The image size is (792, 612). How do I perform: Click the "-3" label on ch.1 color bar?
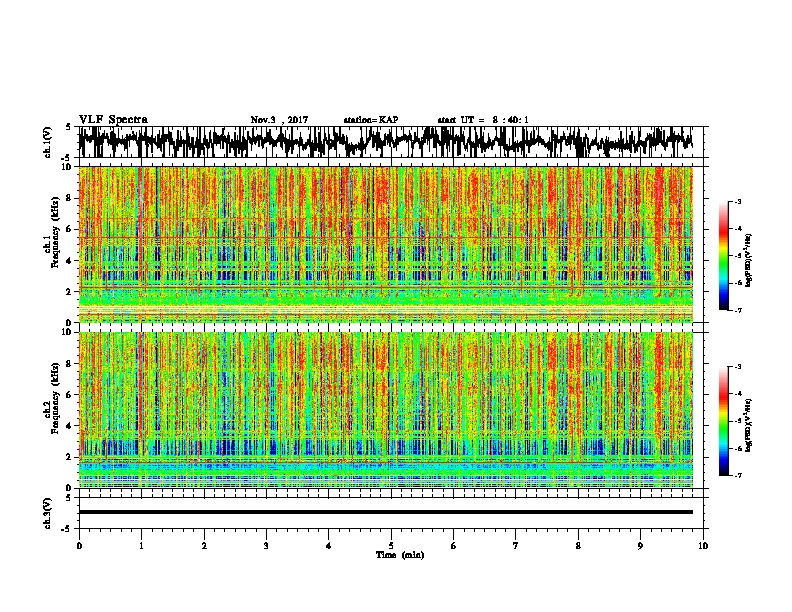tap(737, 202)
